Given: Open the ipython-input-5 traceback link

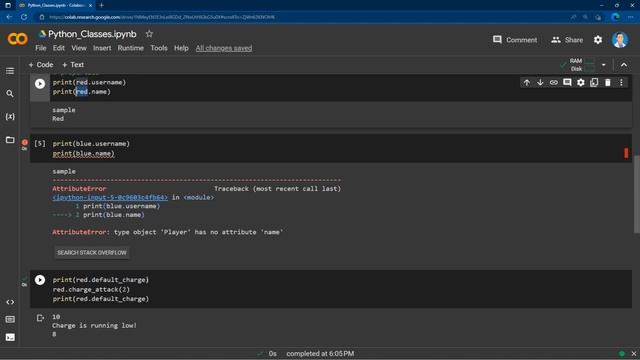Looking at the screenshot, I should click(110, 198).
